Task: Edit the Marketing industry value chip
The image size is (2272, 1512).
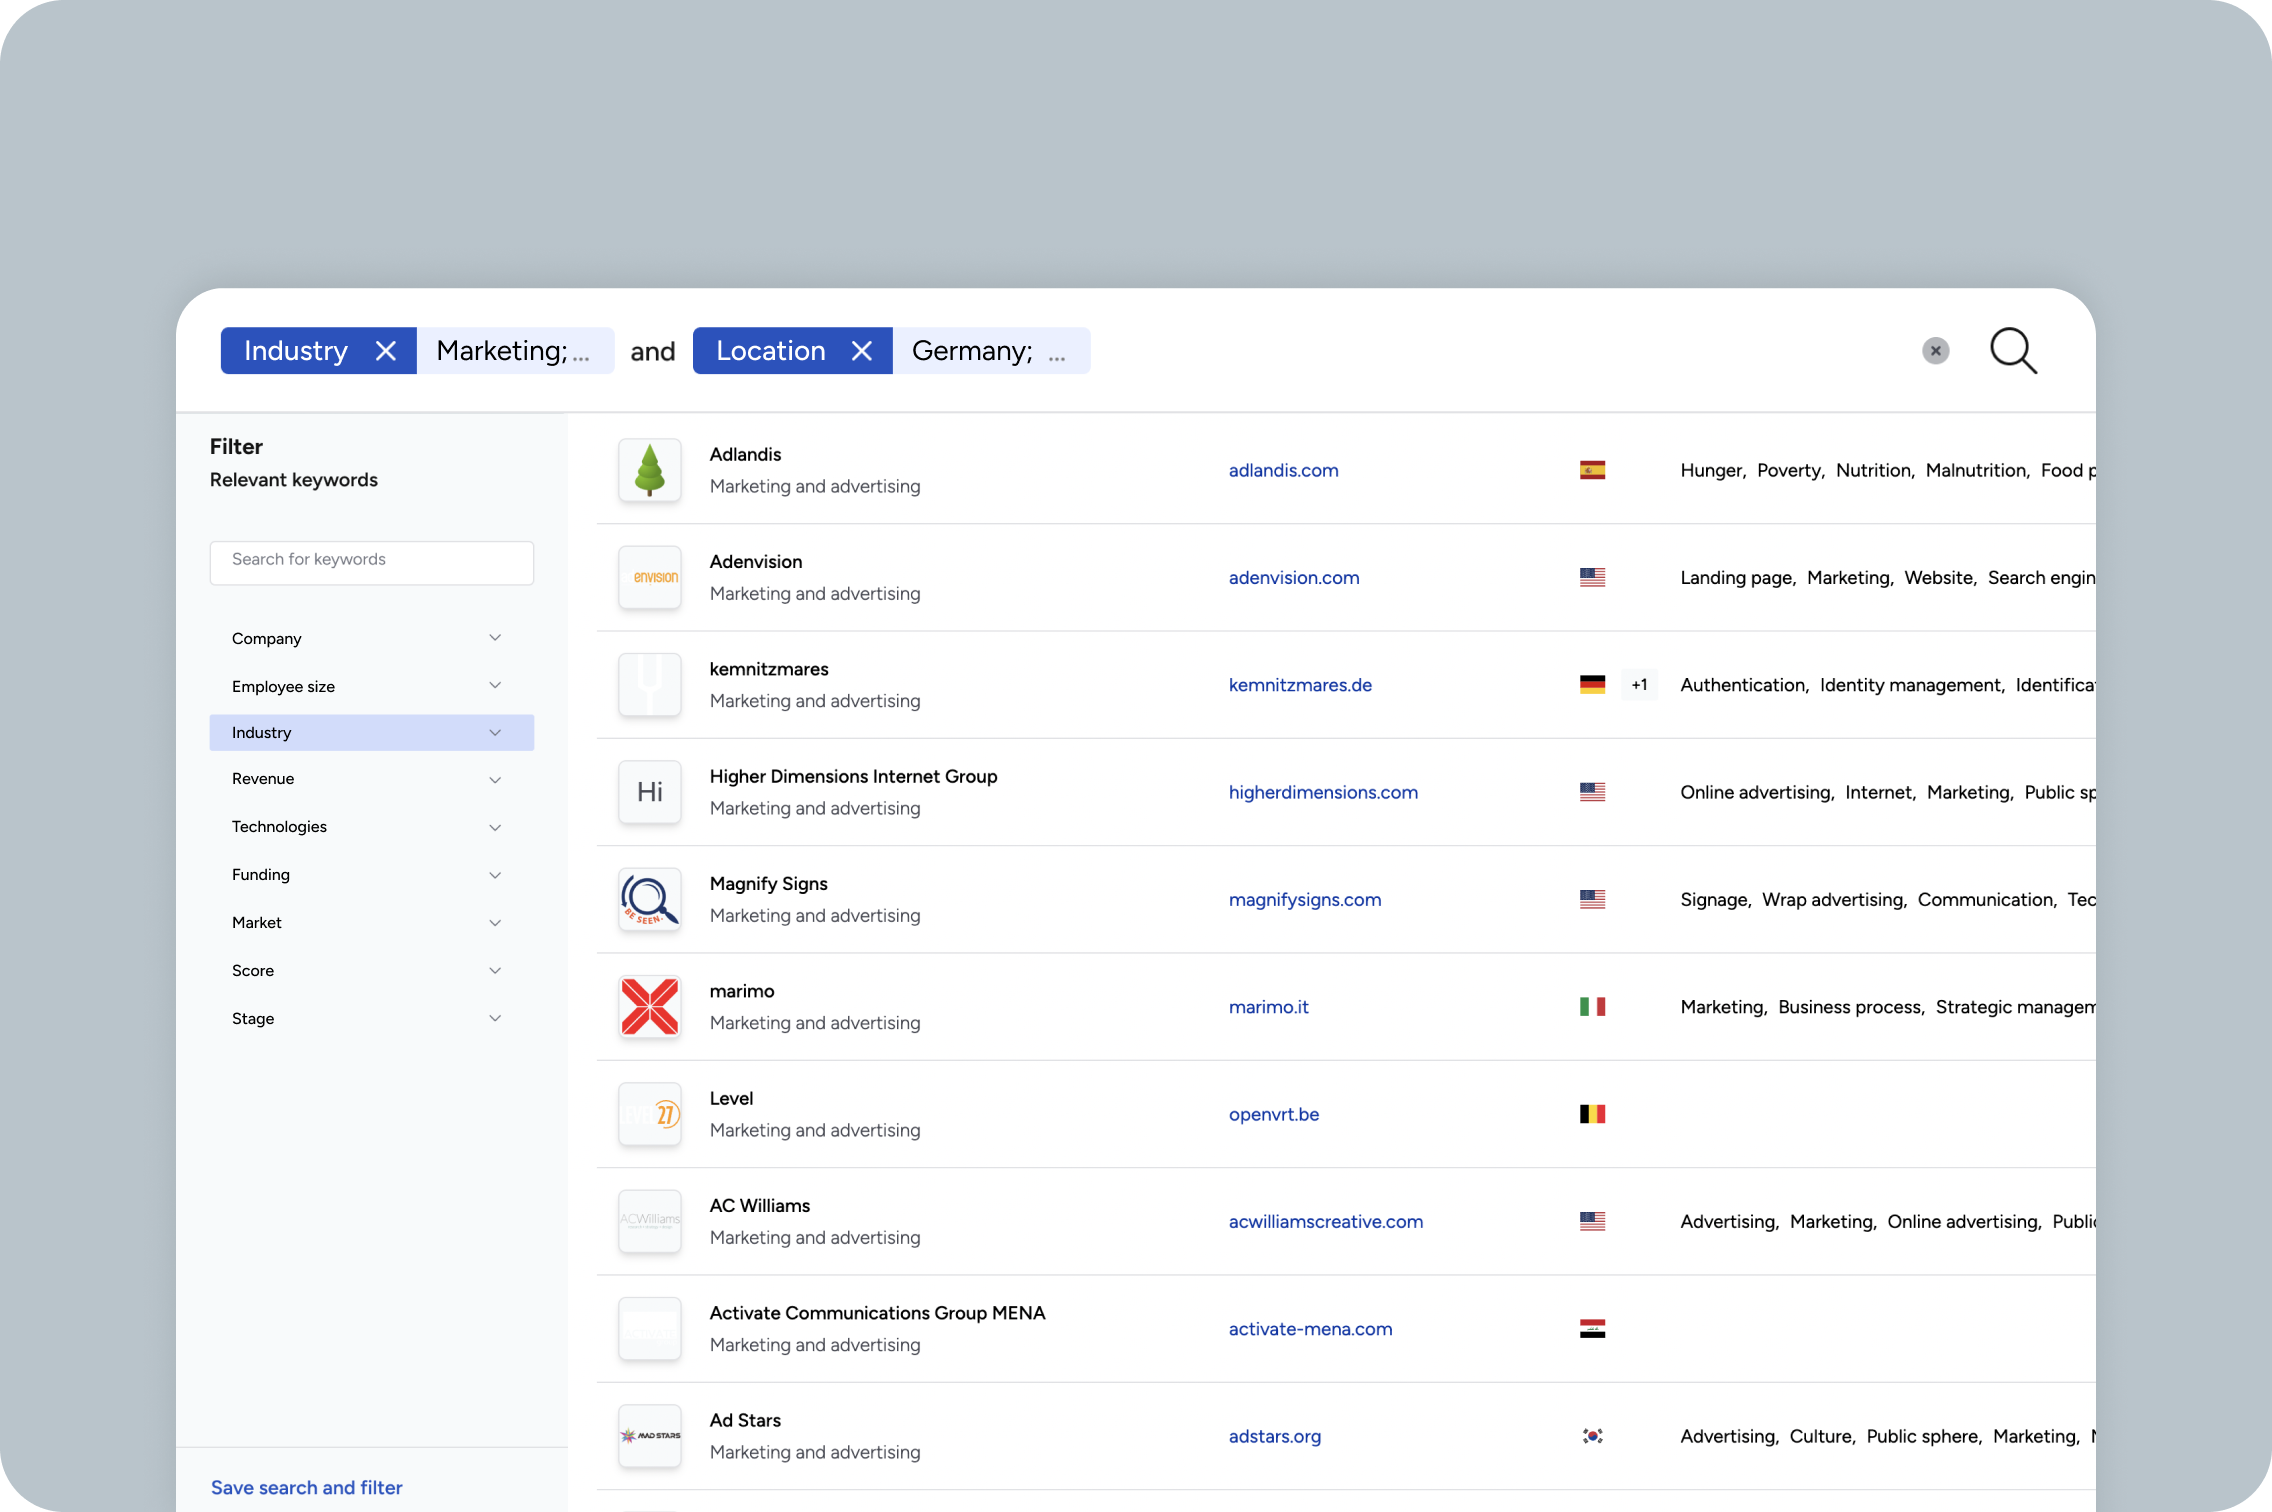Action: click(514, 351)
